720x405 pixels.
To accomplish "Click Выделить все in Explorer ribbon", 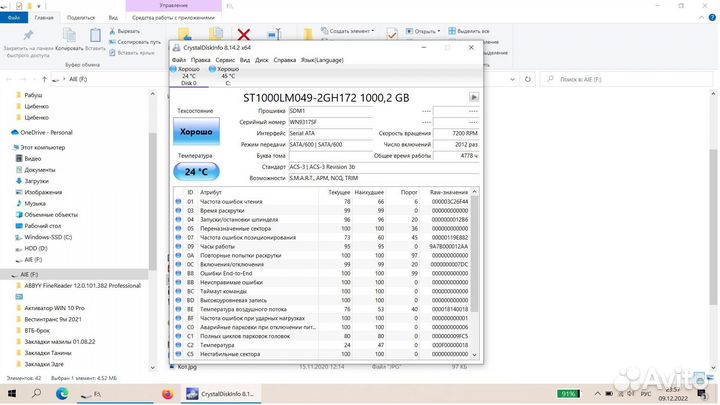I will pyautogui.click(x=469, y=31).
